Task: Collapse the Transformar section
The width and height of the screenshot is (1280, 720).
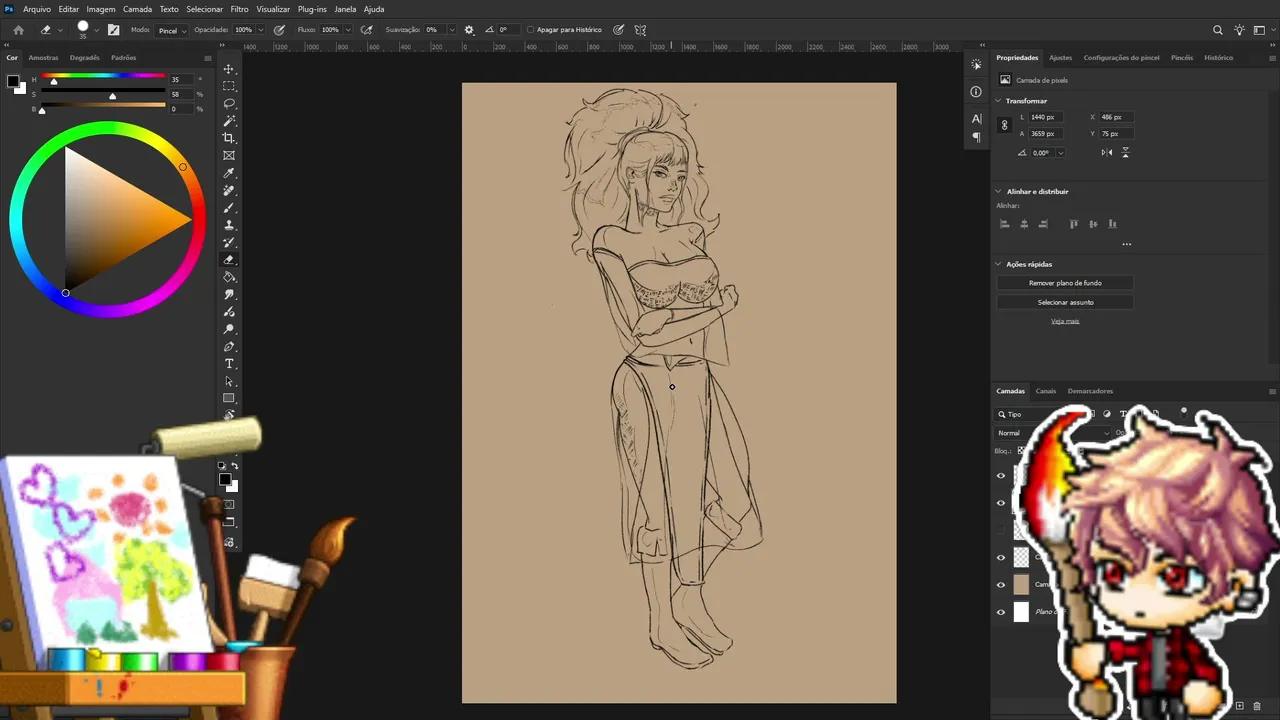Action: coord(998,101)
